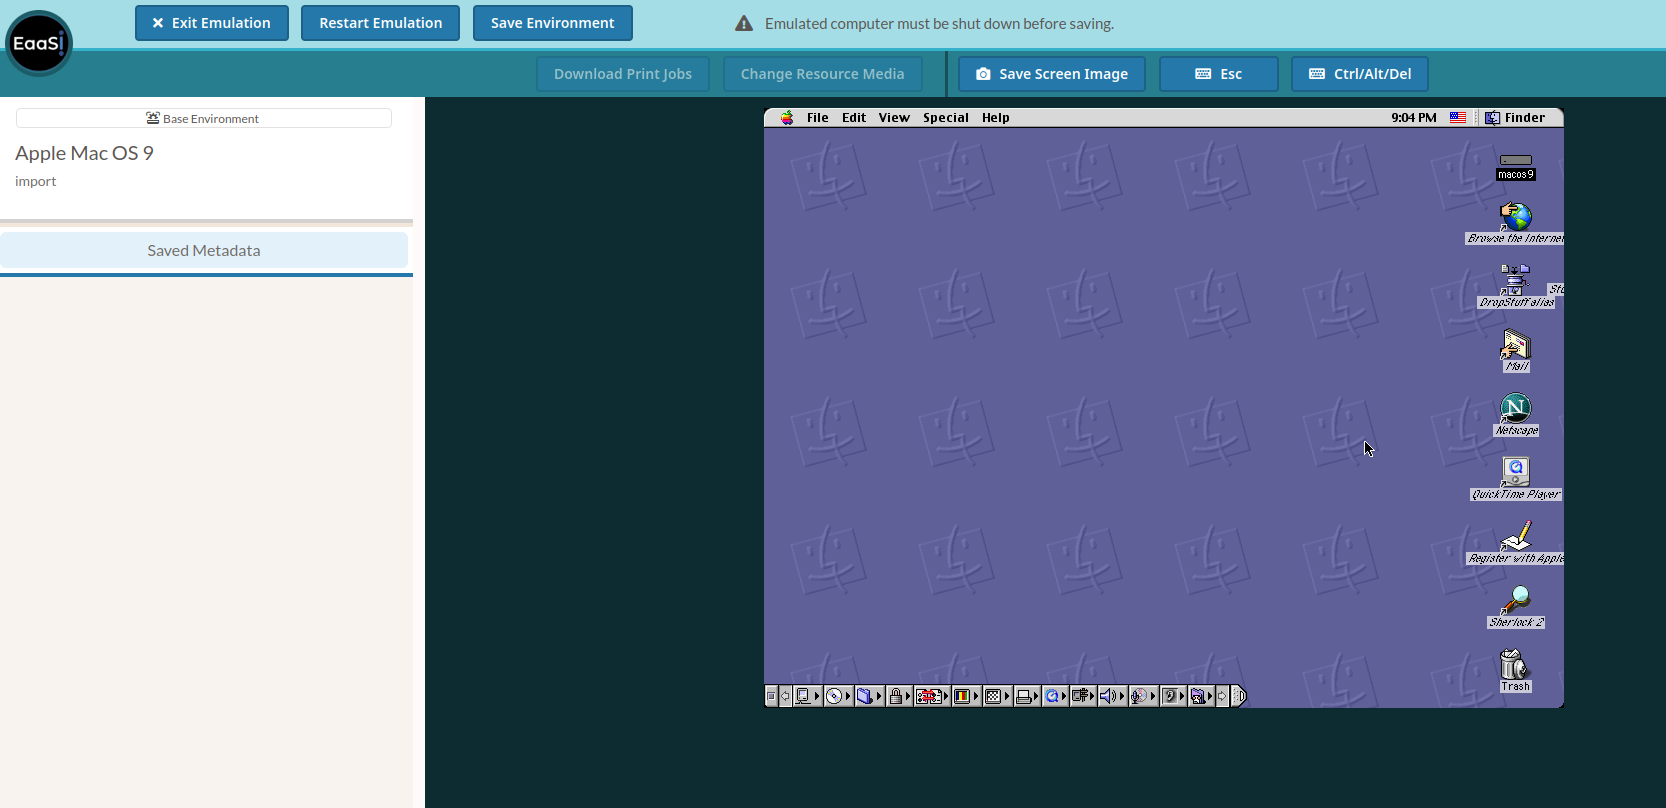Screen dimensions: 1666x808
Task: Click Save Screen Image button
Action: click(x=1052, y=74)
